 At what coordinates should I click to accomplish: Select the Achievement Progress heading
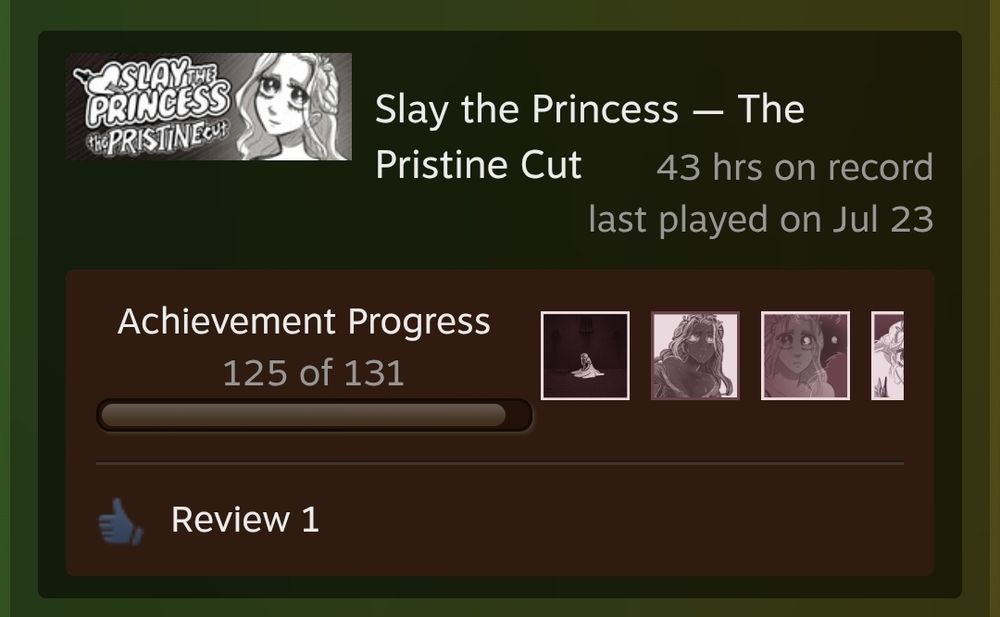pyautogui.click(x=304, y=321)
